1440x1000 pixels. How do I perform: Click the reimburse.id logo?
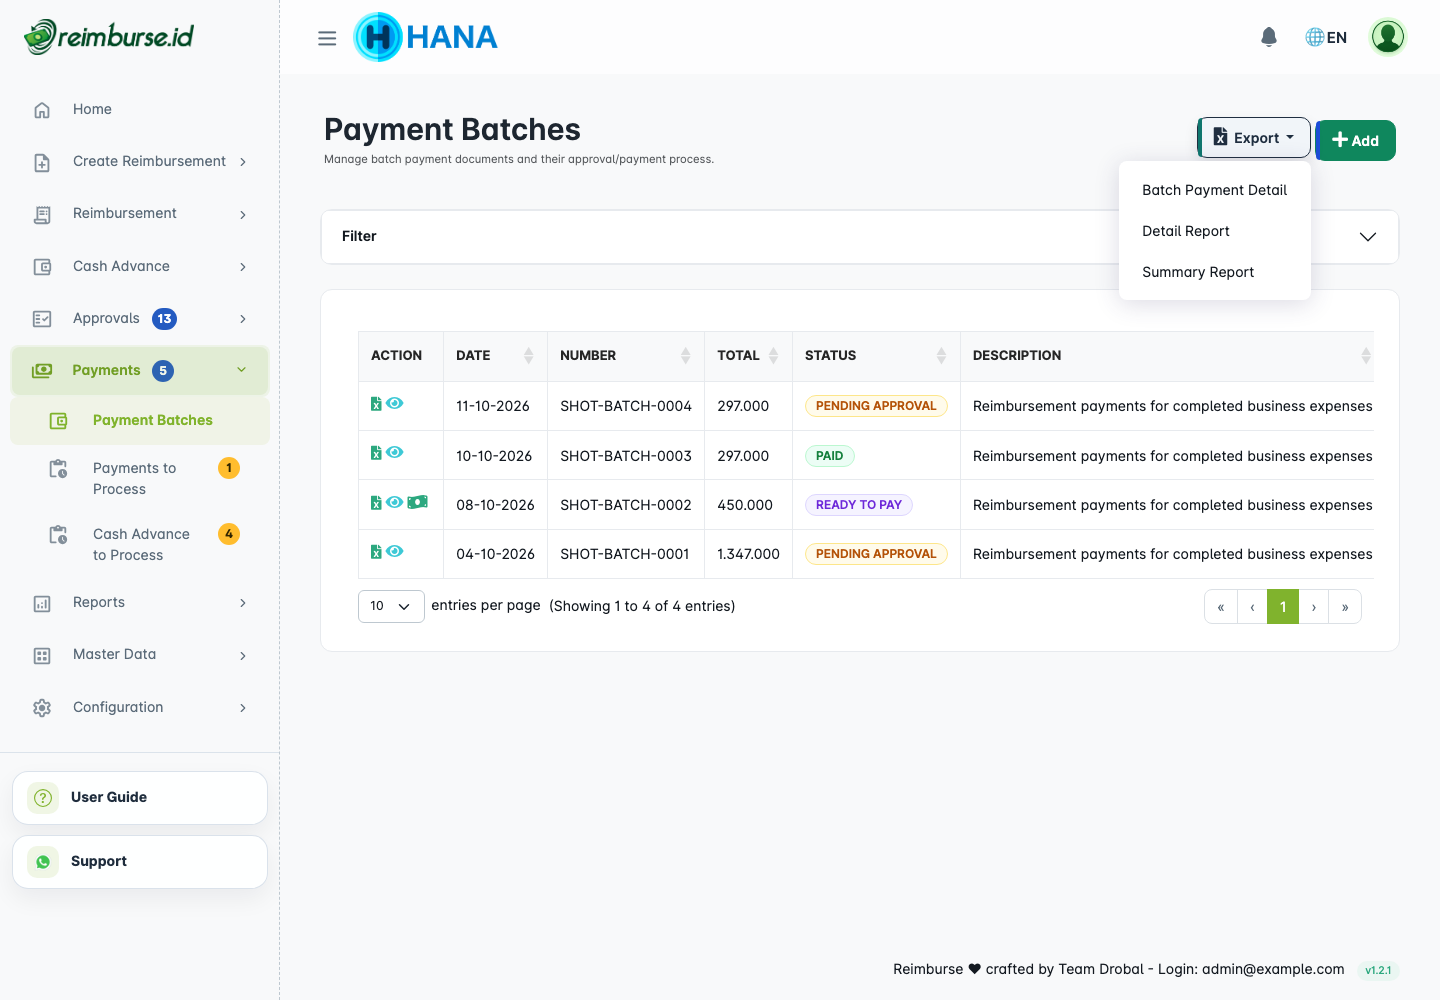tap(109, 37)
